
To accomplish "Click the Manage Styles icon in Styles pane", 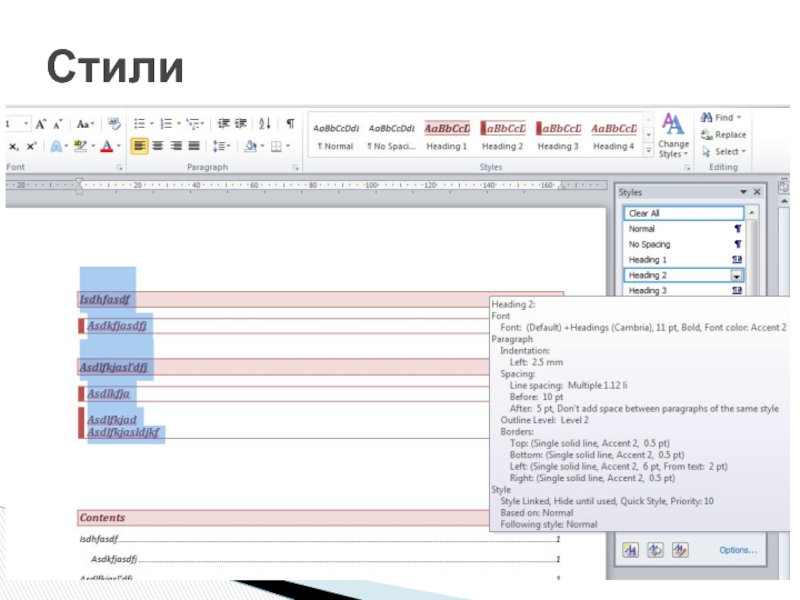I will click(x=680, y=549).
